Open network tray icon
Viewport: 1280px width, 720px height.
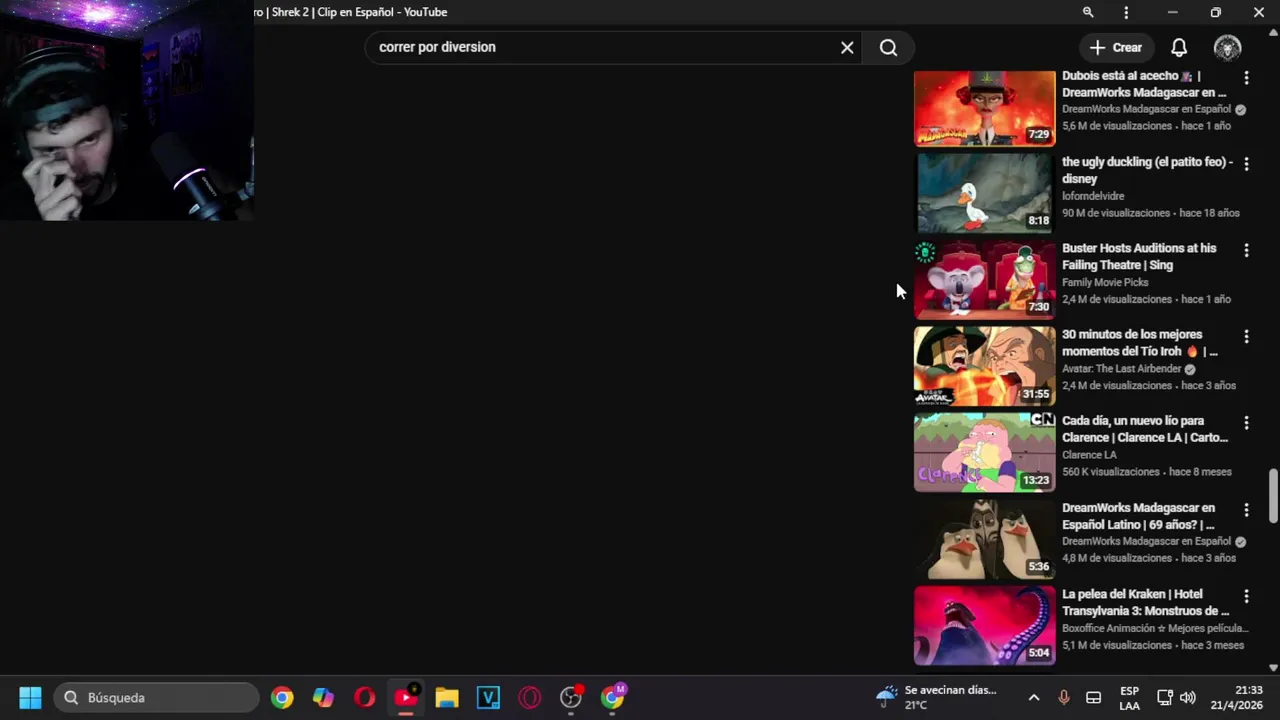pos(1164,697)
